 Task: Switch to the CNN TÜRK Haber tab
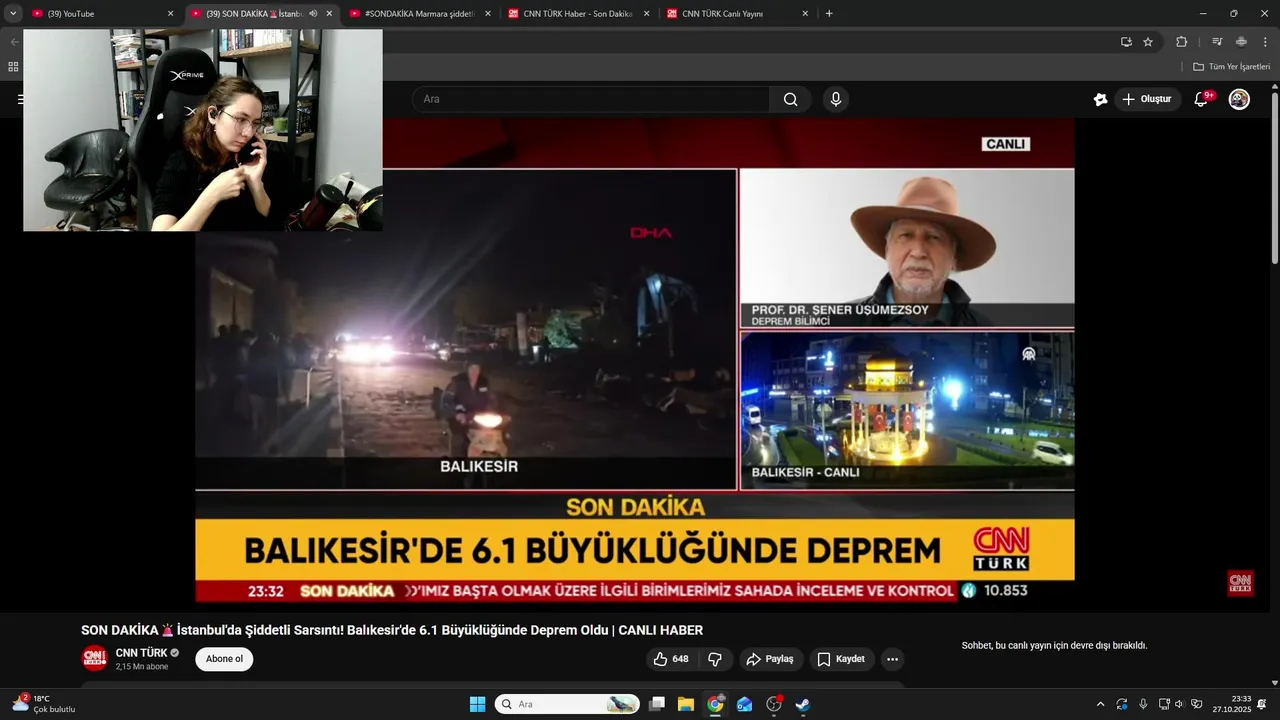578,14
